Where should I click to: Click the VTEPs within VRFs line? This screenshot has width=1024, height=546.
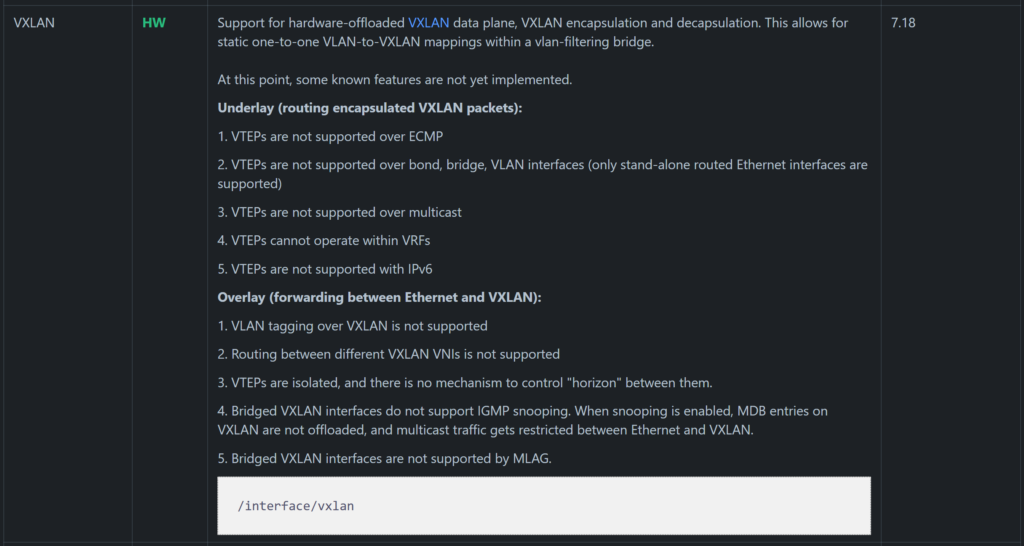click(x=324, y=240)
